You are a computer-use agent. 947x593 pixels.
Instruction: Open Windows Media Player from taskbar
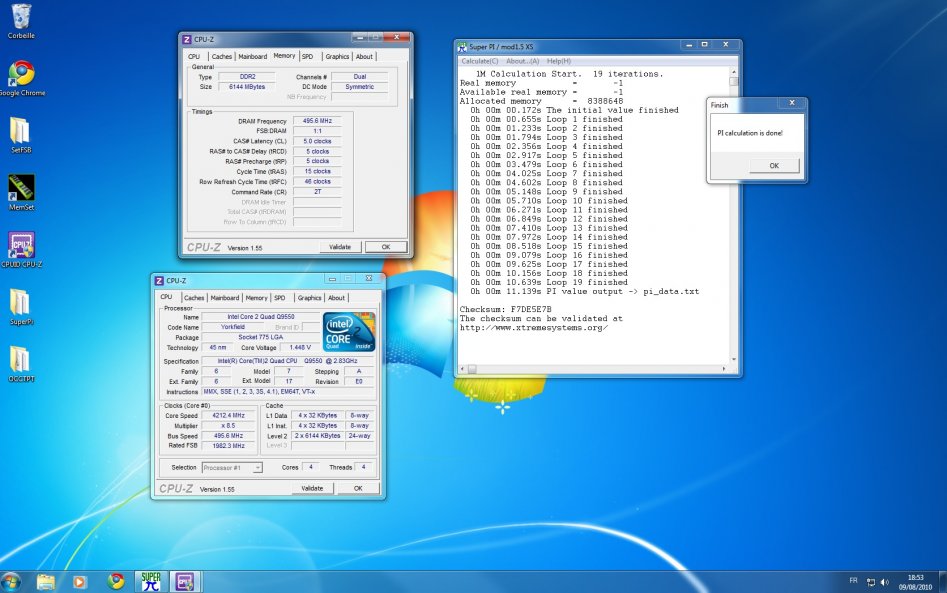(80, 580)
